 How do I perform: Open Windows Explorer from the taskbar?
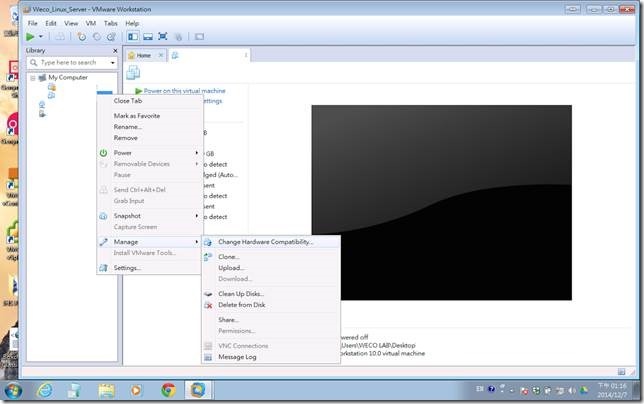(x=106, y=390)
